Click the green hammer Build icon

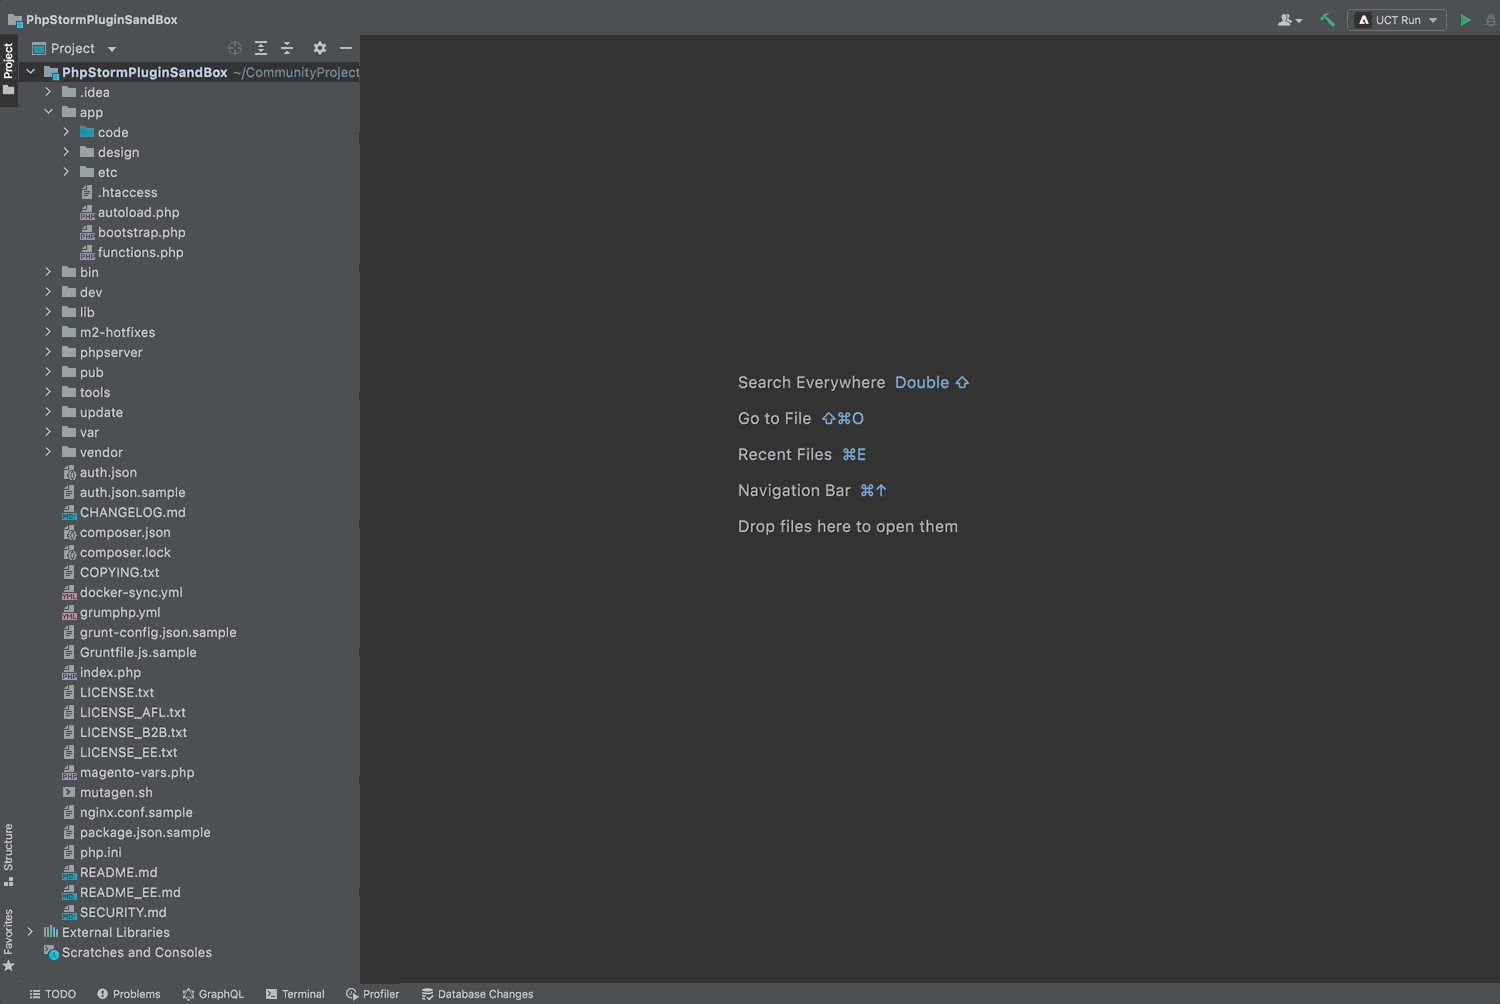1327,20
